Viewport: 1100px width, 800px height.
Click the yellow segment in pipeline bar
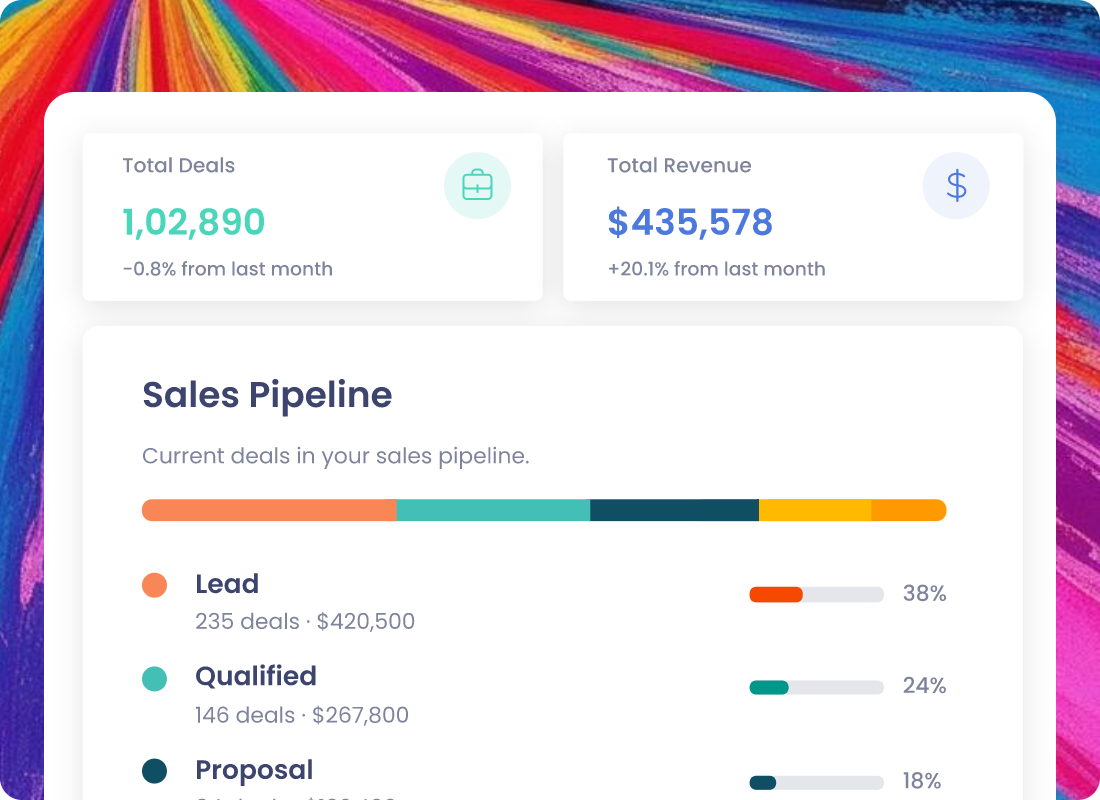point(815,510)
